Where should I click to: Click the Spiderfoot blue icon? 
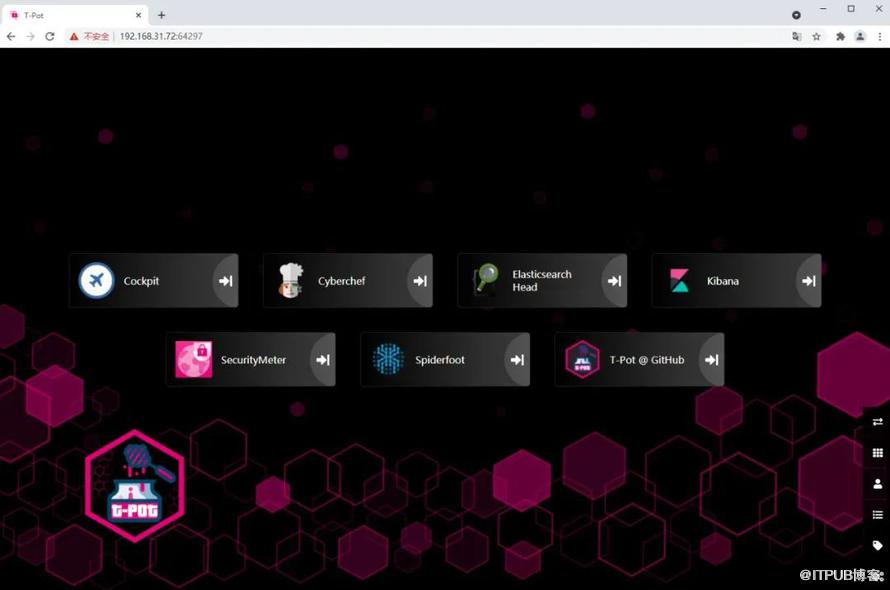tap(388, 359)
